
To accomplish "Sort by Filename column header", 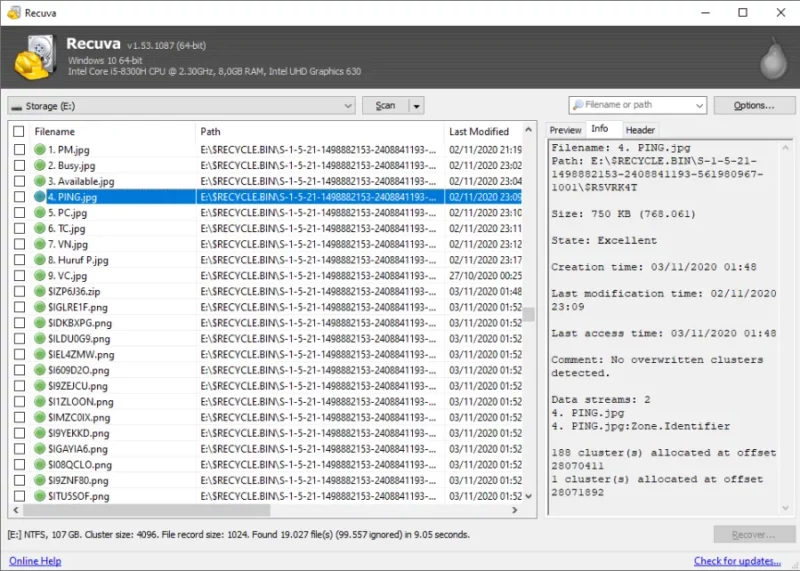I will (x=112, y=132).
